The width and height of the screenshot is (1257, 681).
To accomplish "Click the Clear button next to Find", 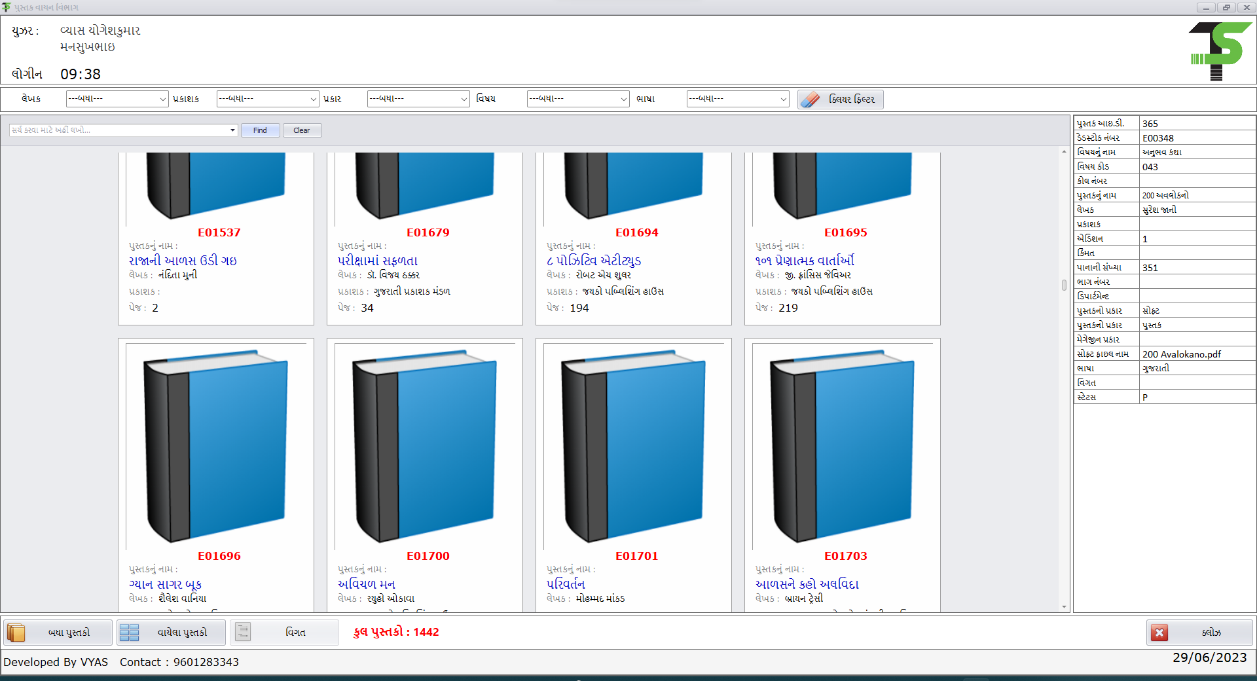I will (x=301, y=130).
